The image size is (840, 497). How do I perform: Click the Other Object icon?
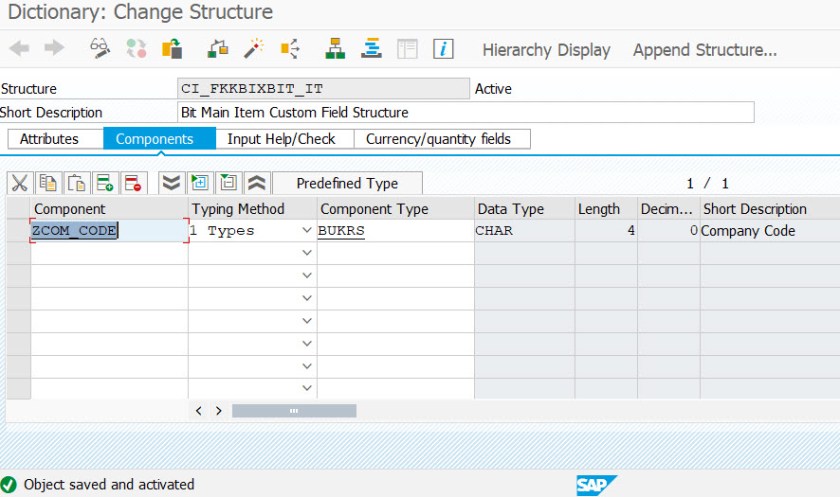[172, 49]
